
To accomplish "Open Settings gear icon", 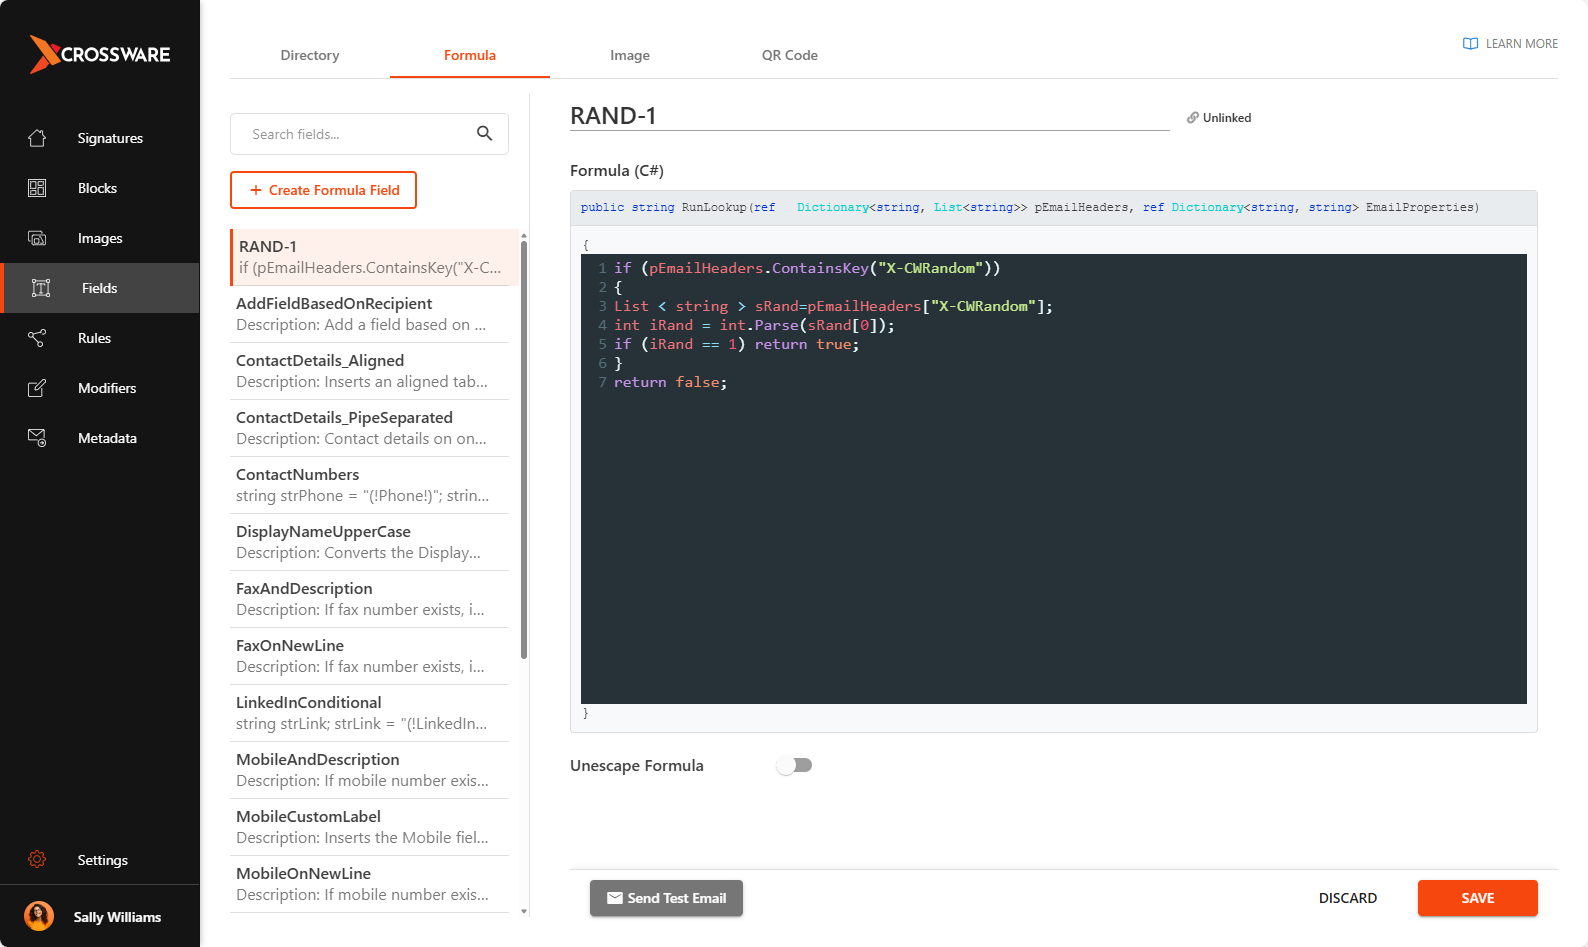I will coord(37,860).
